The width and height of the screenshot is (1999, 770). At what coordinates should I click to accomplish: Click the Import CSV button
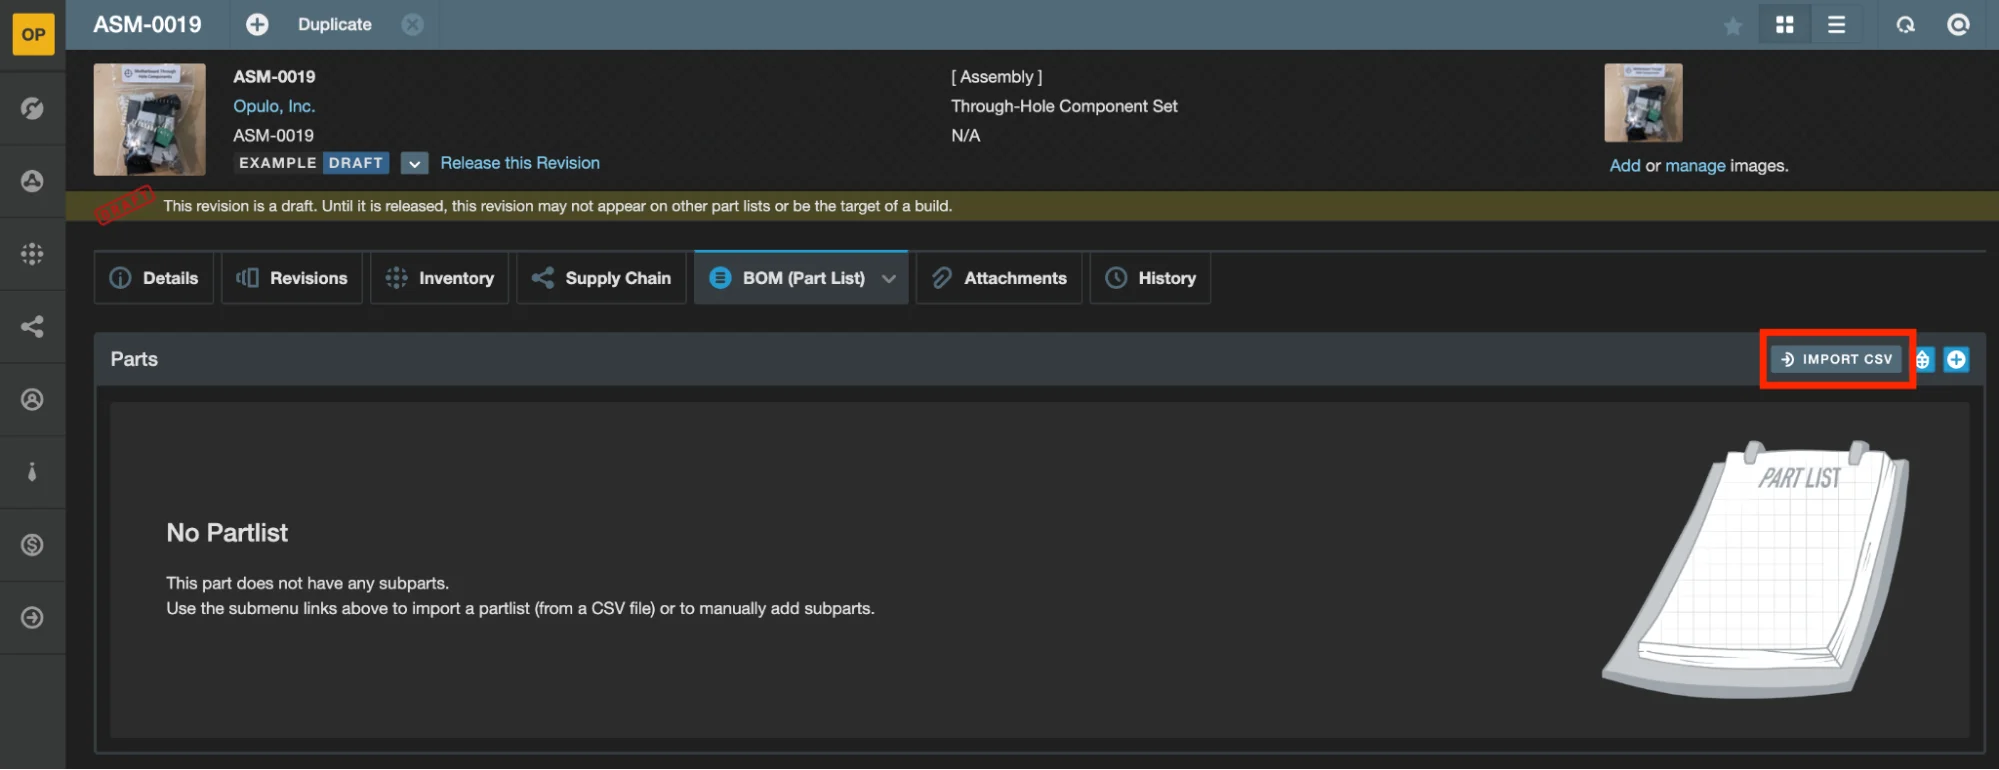(1836, 359)
